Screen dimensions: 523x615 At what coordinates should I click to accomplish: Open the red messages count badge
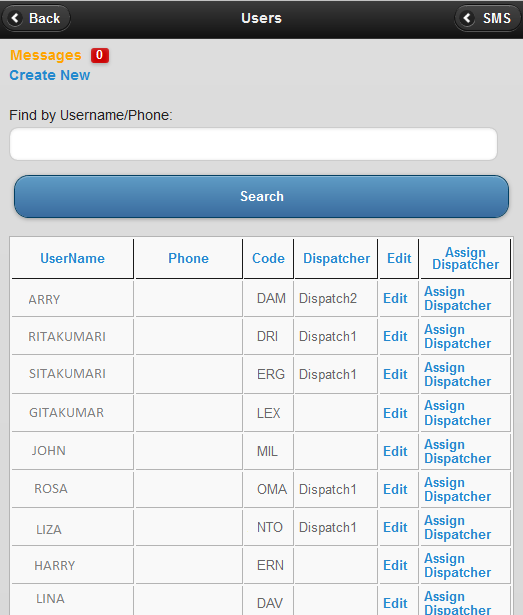(x=100, y=55)
